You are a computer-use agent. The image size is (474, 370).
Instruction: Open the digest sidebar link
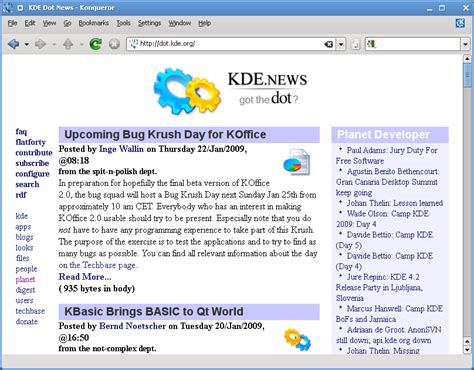pos(25,290)
